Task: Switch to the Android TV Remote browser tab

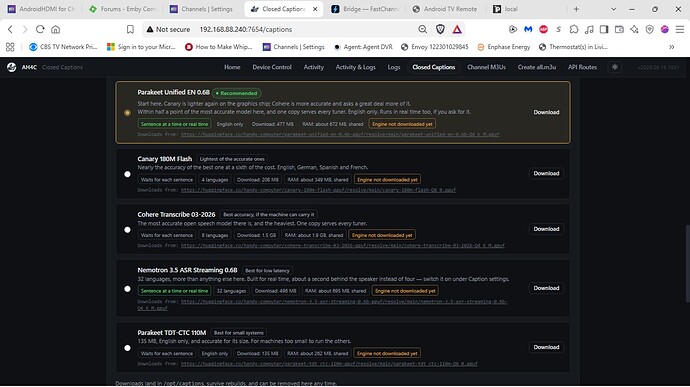Action: [x=445, y=9]
